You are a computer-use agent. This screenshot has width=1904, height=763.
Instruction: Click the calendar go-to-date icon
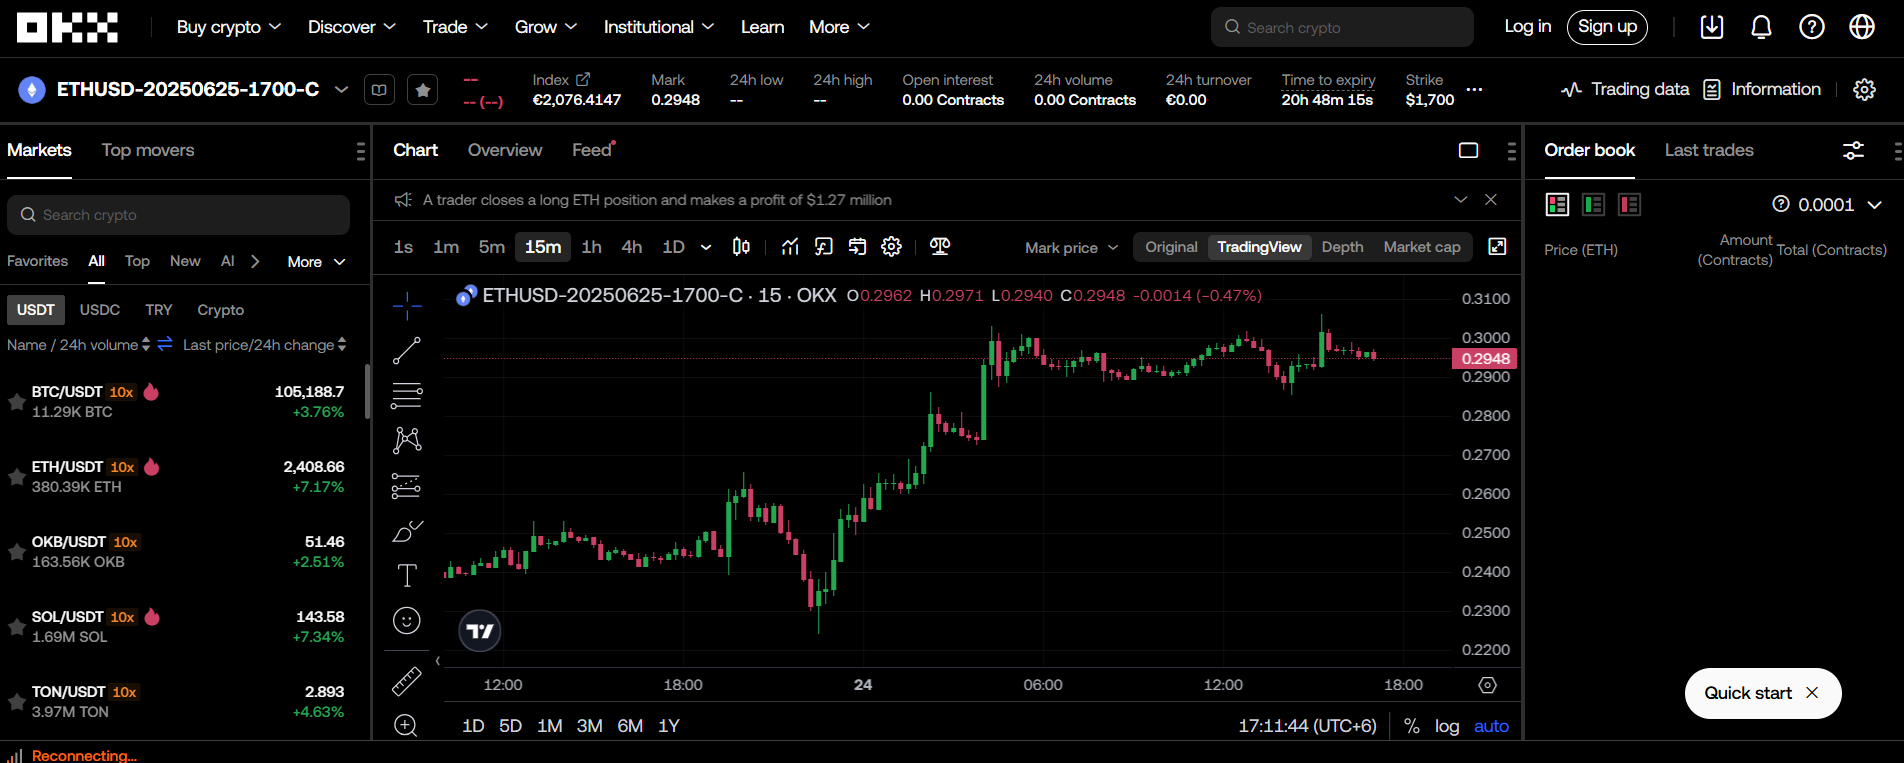[858, 247]
